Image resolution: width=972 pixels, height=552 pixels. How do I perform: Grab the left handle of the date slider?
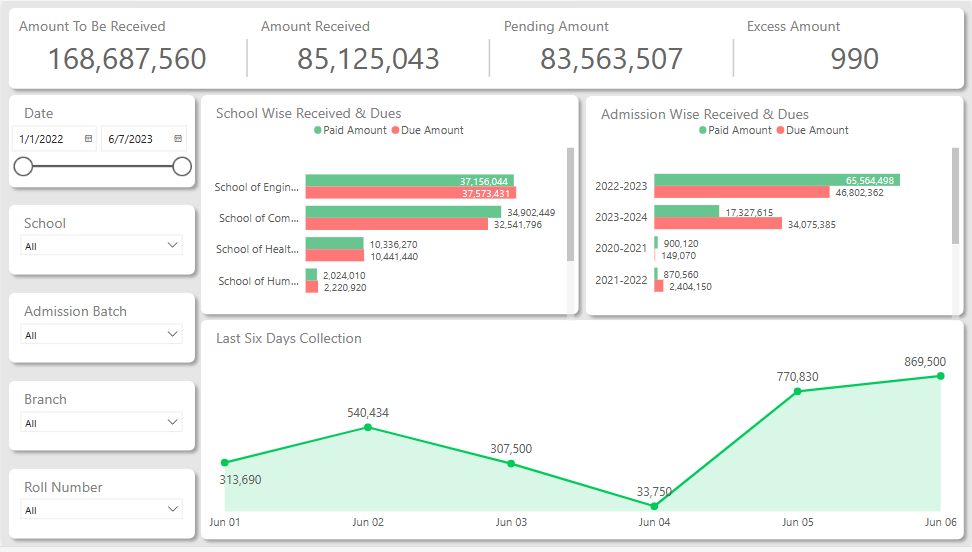click(23, 166)
